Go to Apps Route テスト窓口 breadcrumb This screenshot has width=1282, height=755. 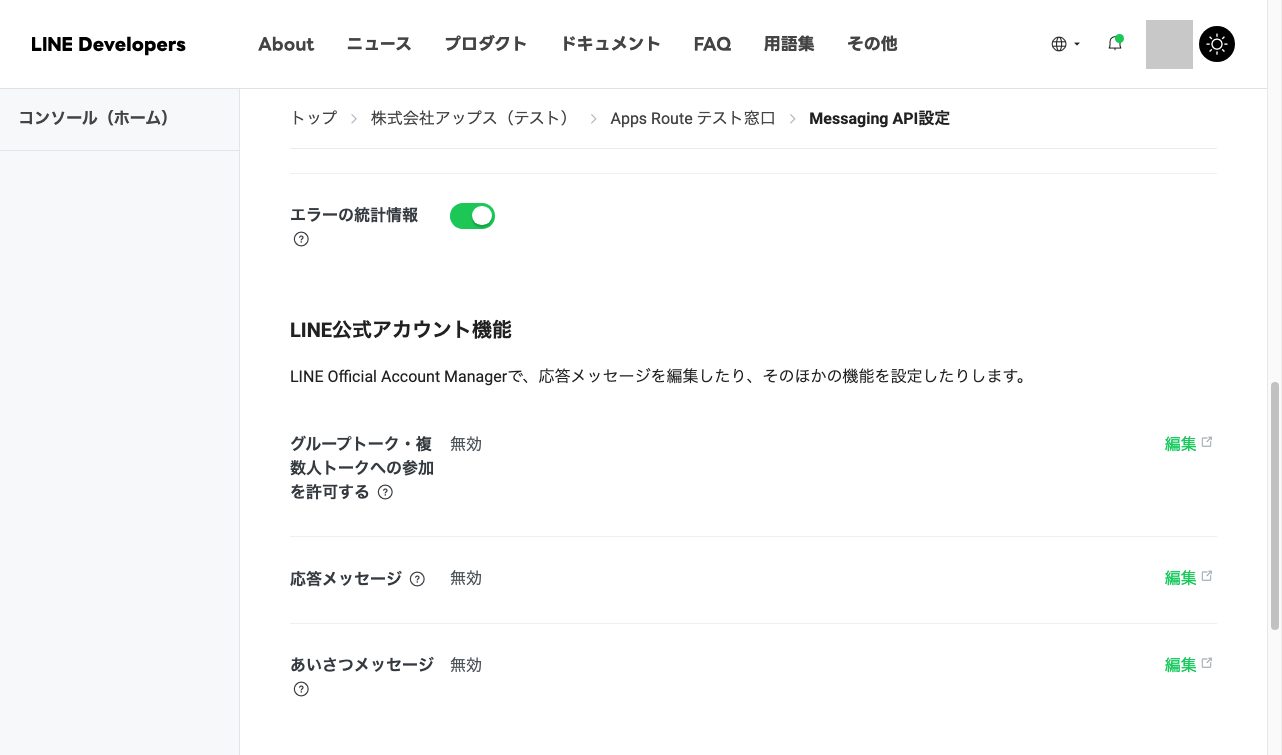point(693,118)
